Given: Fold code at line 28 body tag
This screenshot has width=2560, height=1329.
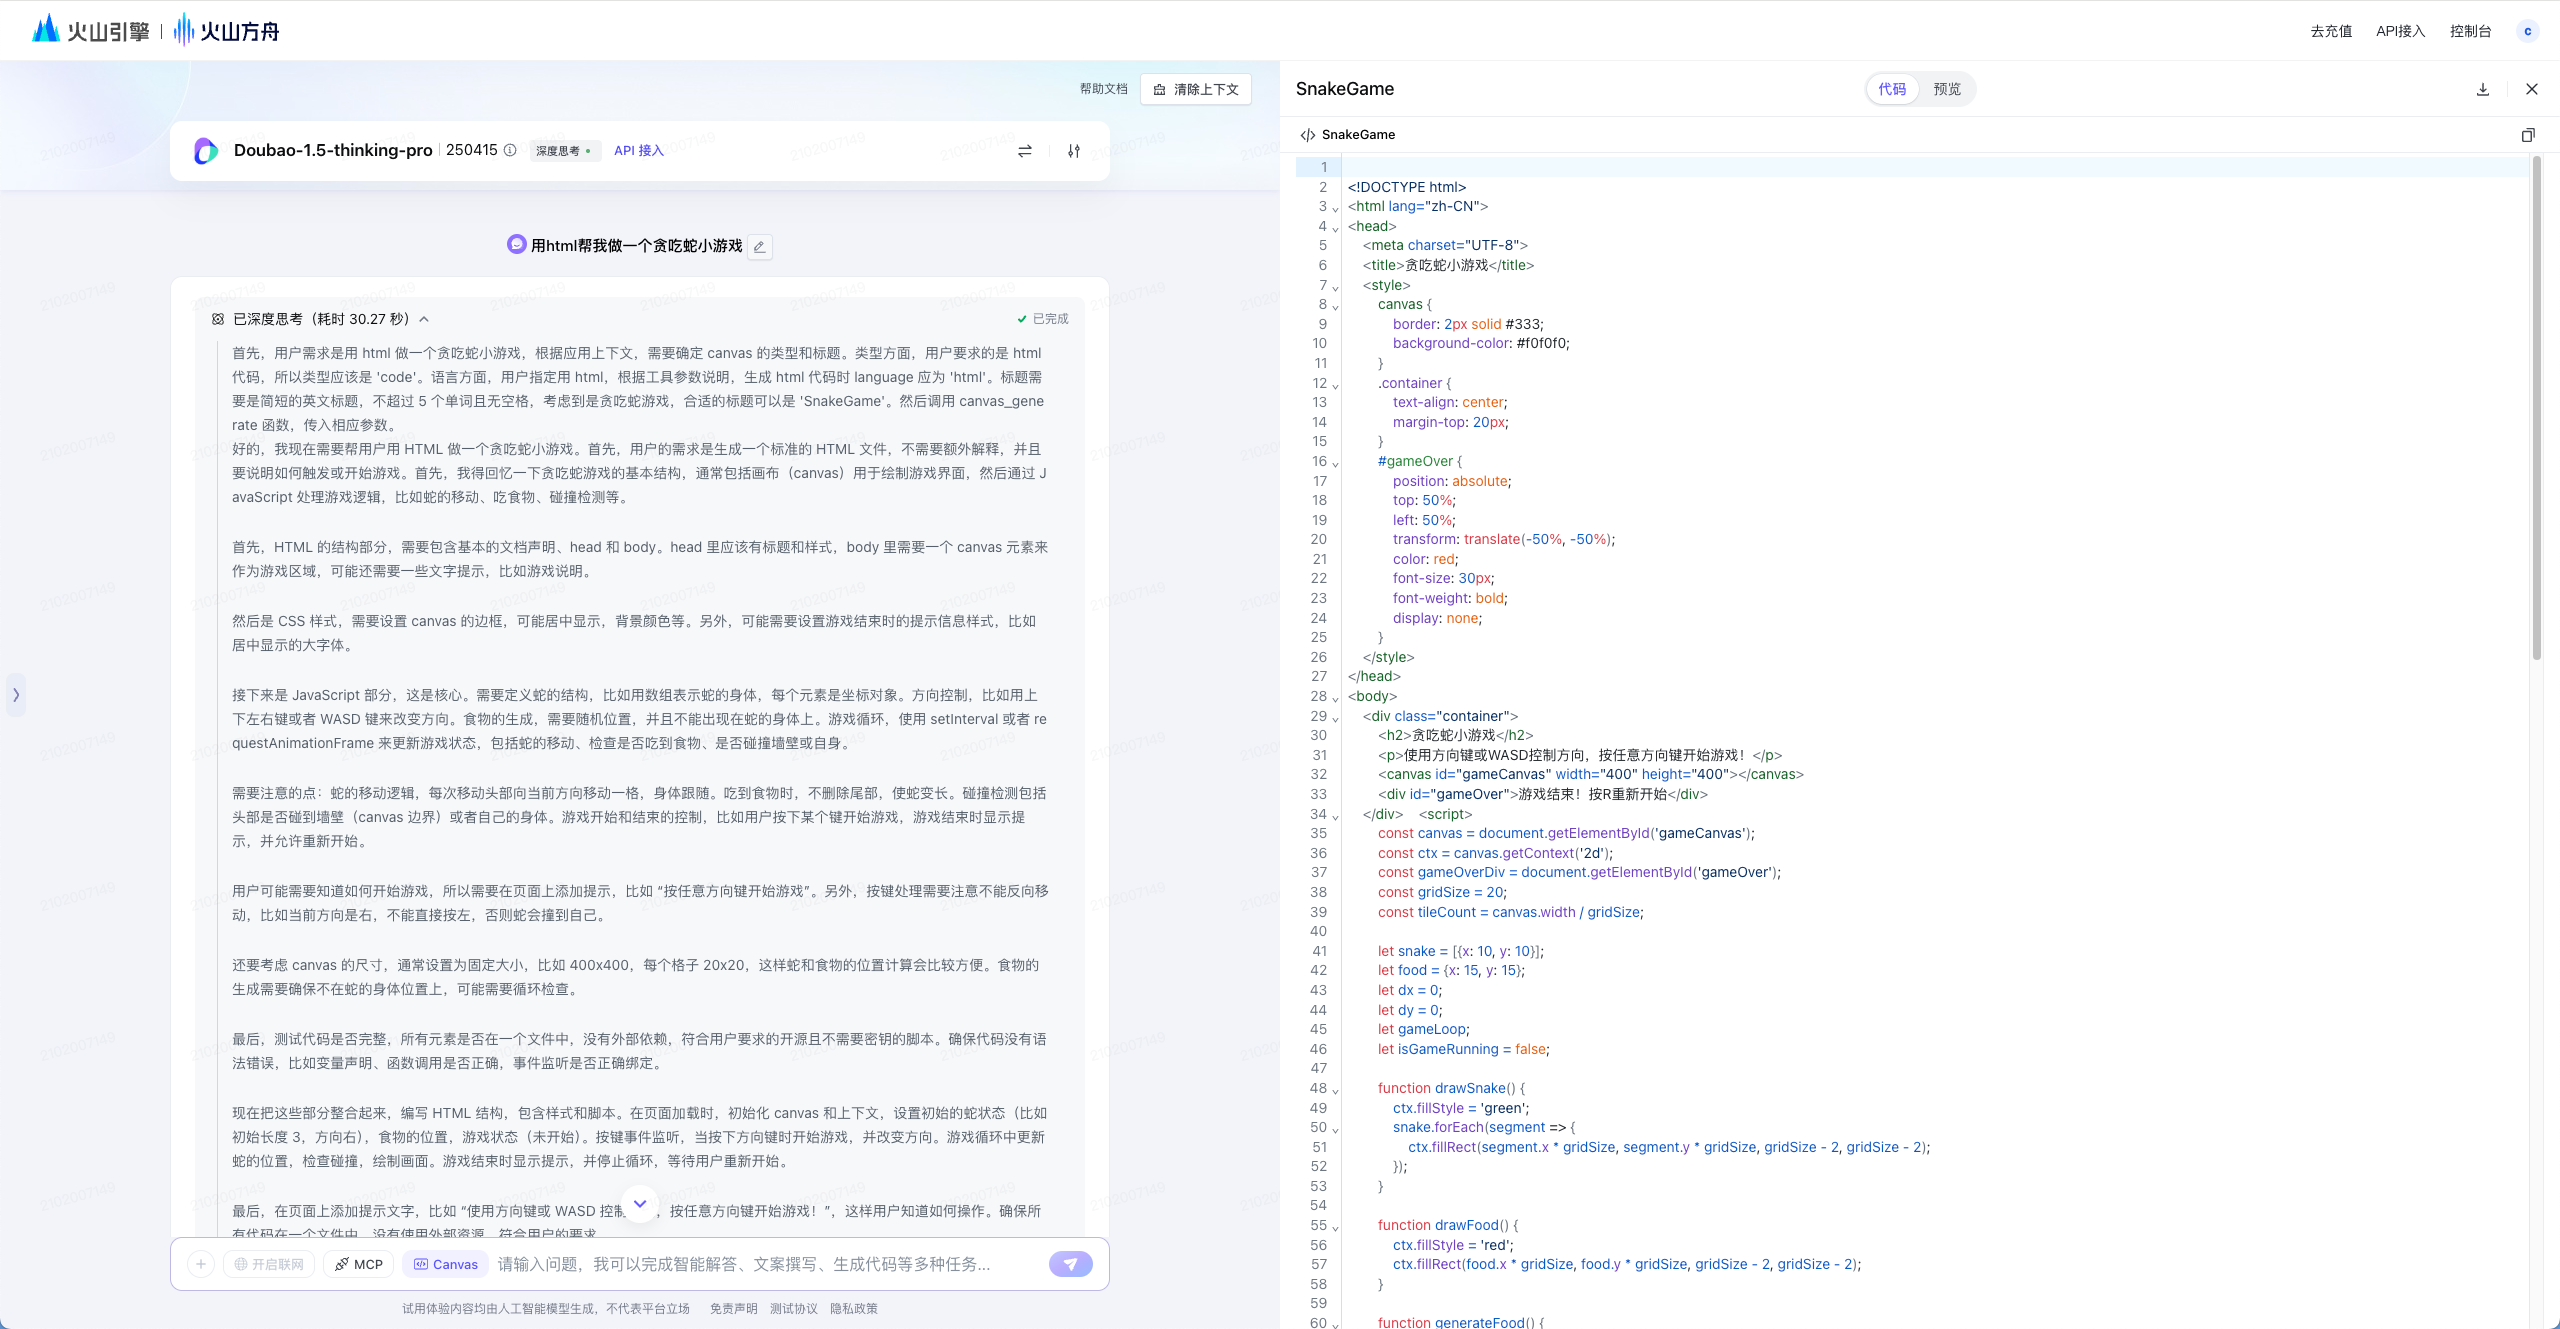Looking at the screenshot, I should [x=1336, y=698].
